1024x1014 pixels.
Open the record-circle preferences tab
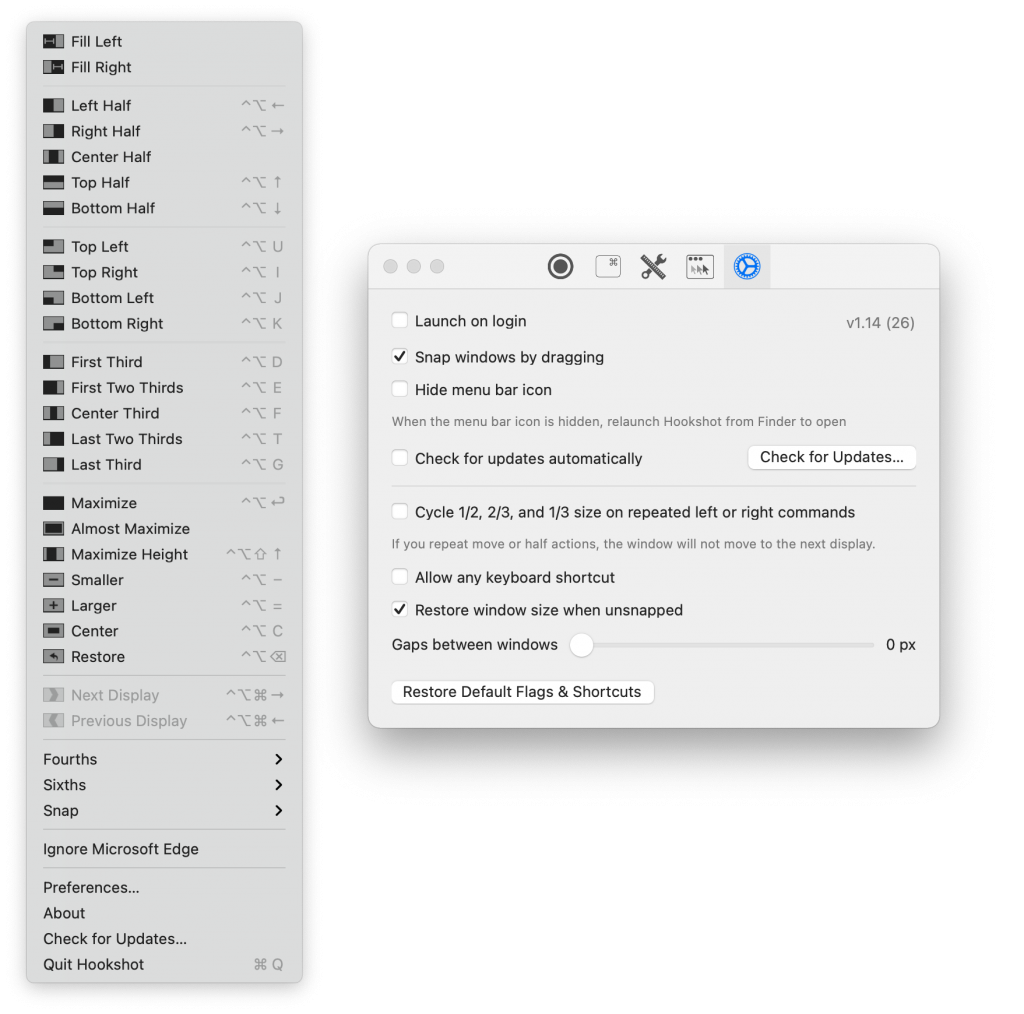coord(560,266)
